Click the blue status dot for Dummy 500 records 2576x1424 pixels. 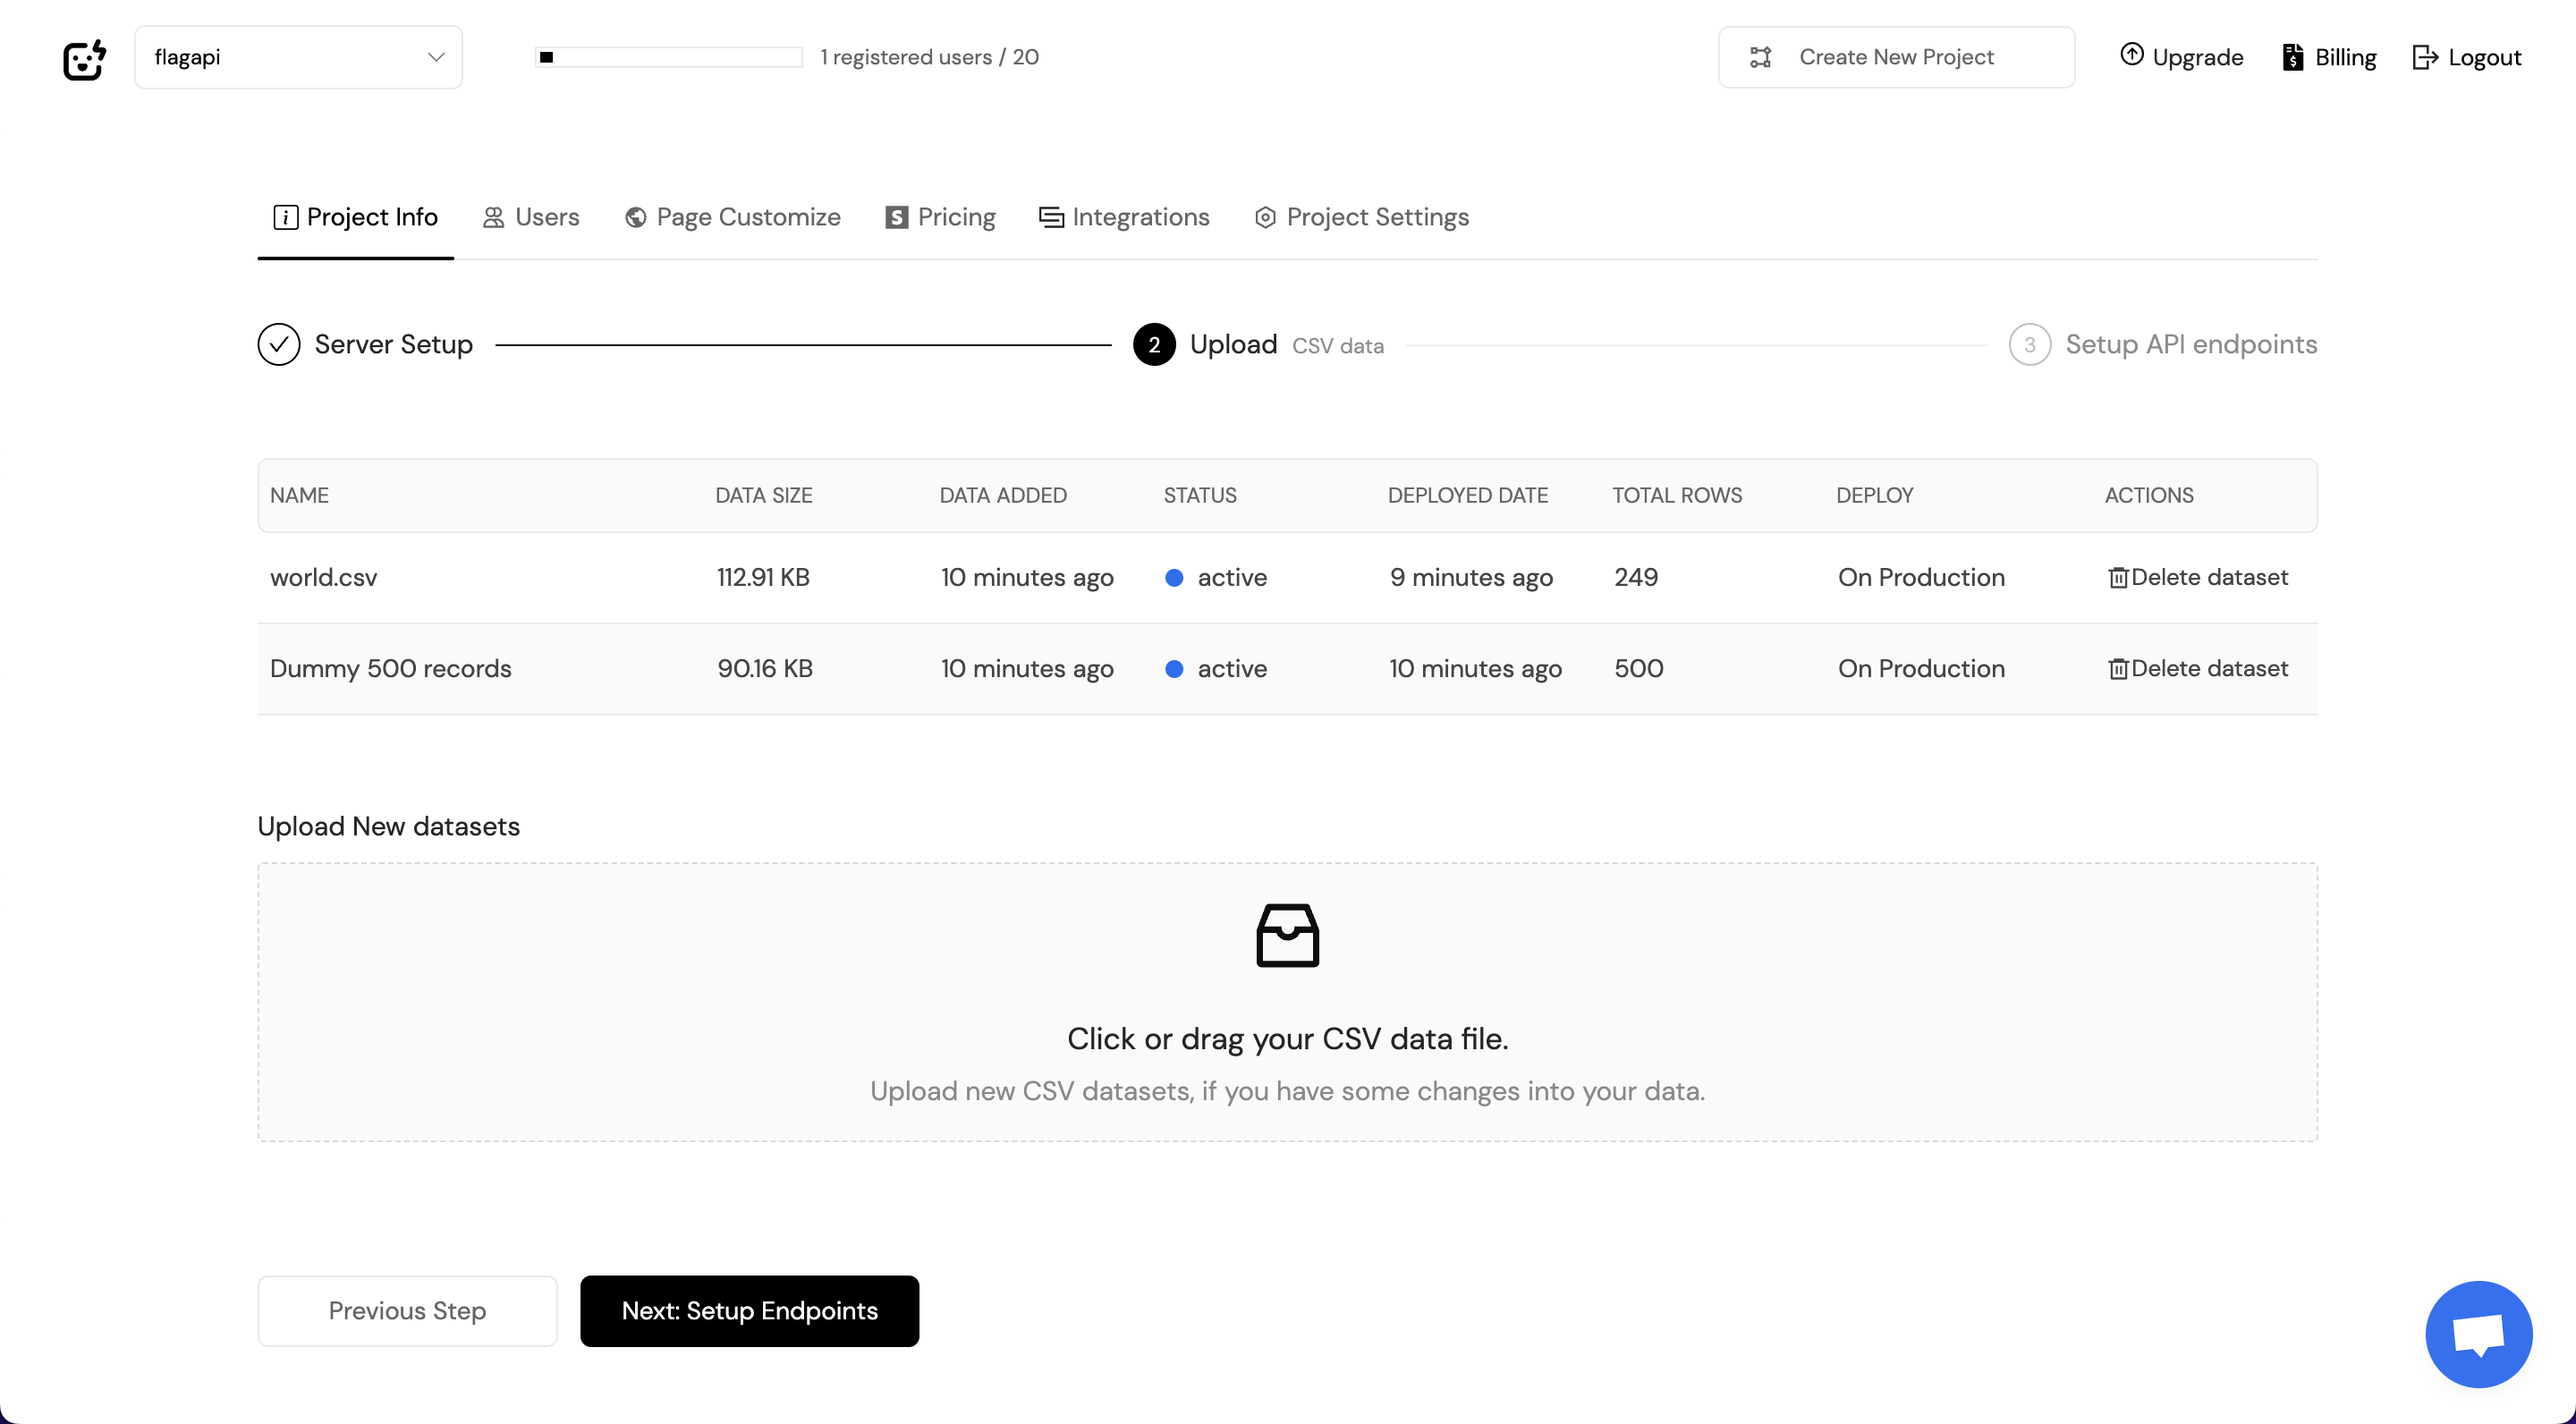pos(1174,669)
